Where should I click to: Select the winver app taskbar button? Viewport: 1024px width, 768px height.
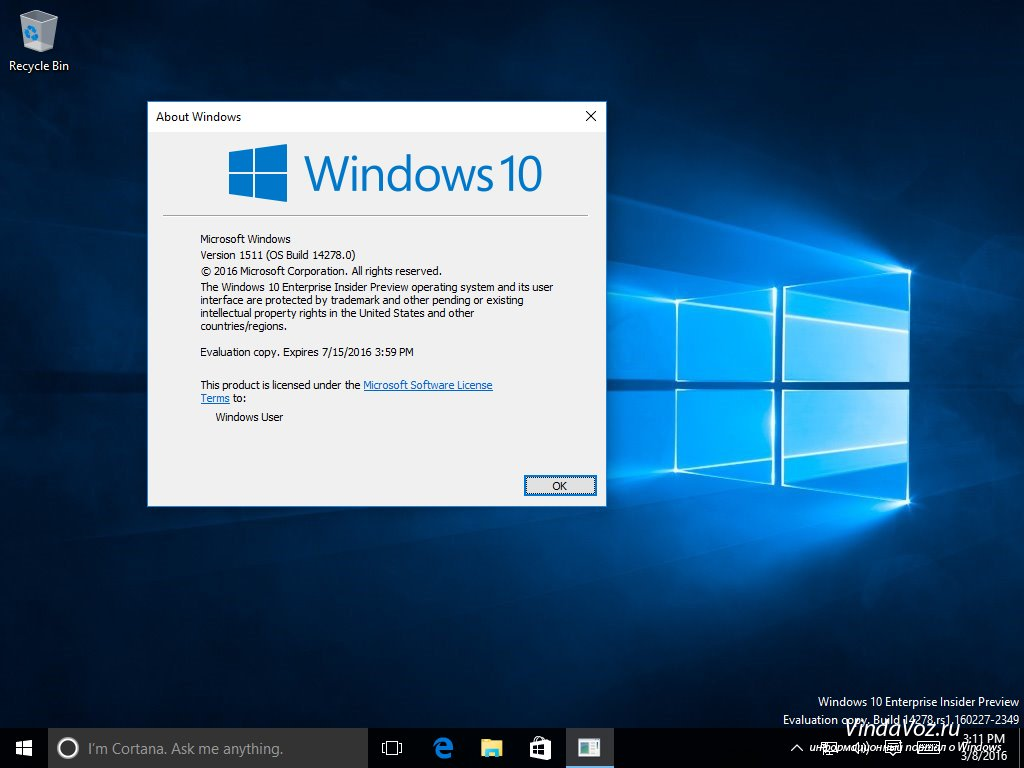[x=589, y=748]
